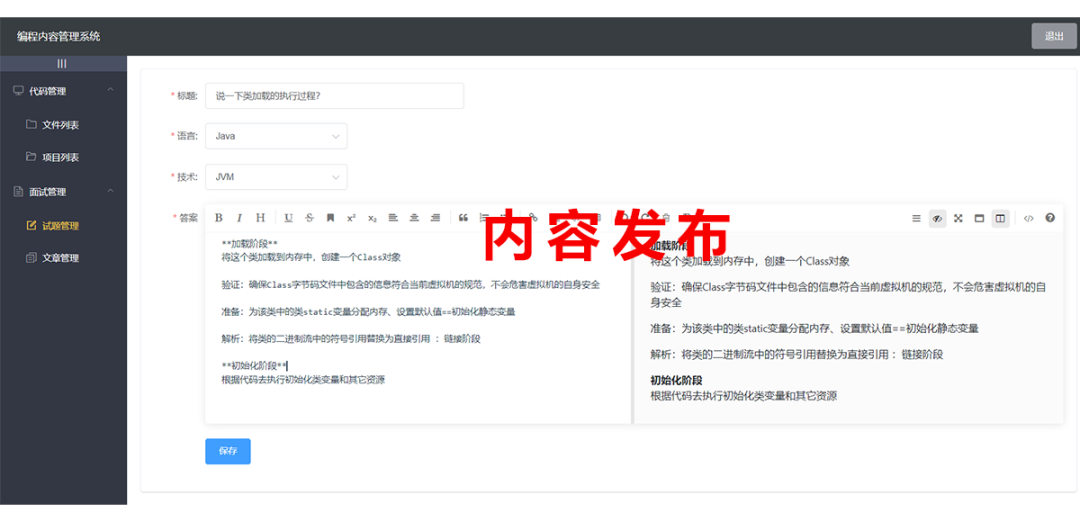The width and height of the screenshot is (1080, 522).
Task: Click the 保存 save button
Action: click(x=228, y=451)
